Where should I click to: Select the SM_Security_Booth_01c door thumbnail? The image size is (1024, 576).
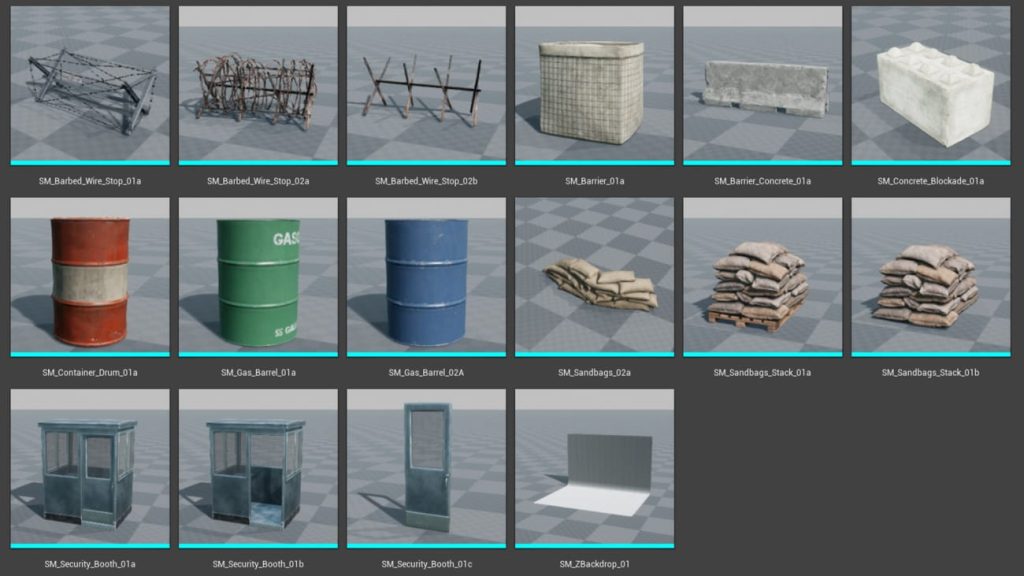[x=426, y=469]
